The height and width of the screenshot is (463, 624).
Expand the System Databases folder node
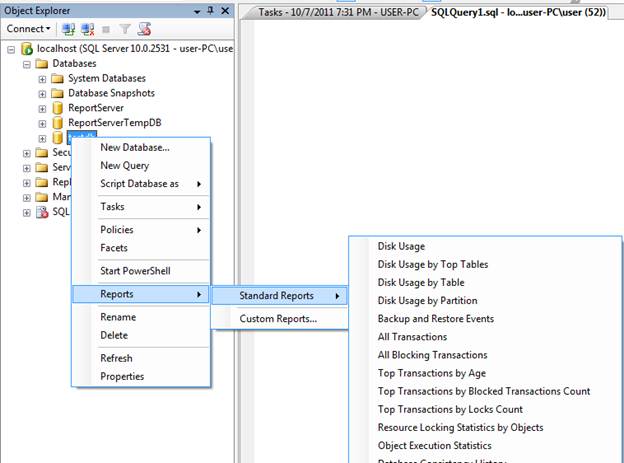point(42,78)
